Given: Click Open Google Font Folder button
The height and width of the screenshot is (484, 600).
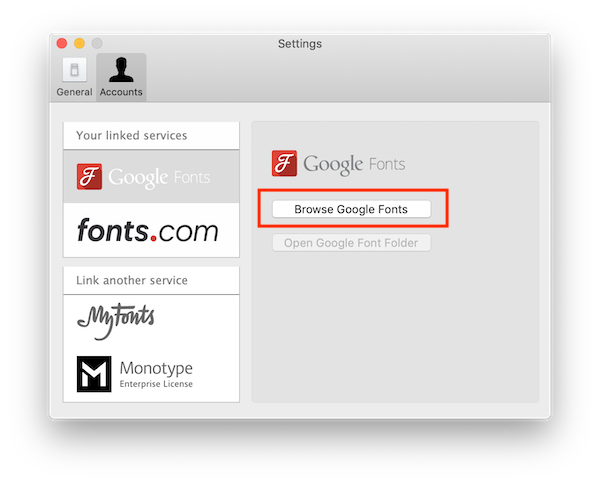Looking at the screenshot, I should (351, 243).
